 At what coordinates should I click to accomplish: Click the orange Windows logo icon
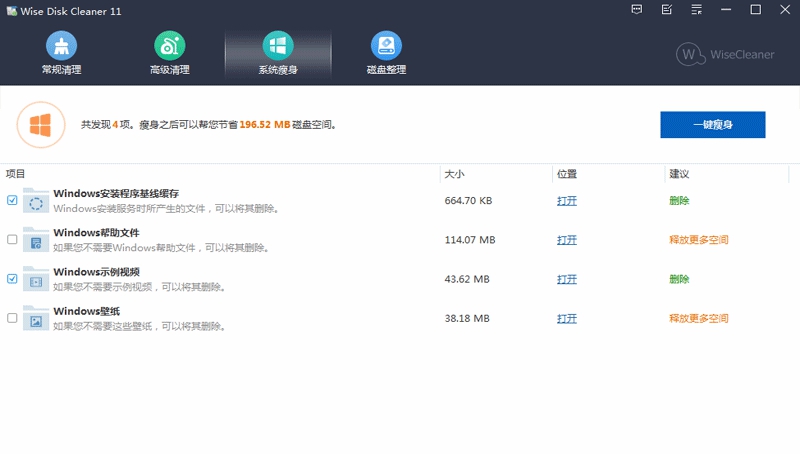coord(41,125)
